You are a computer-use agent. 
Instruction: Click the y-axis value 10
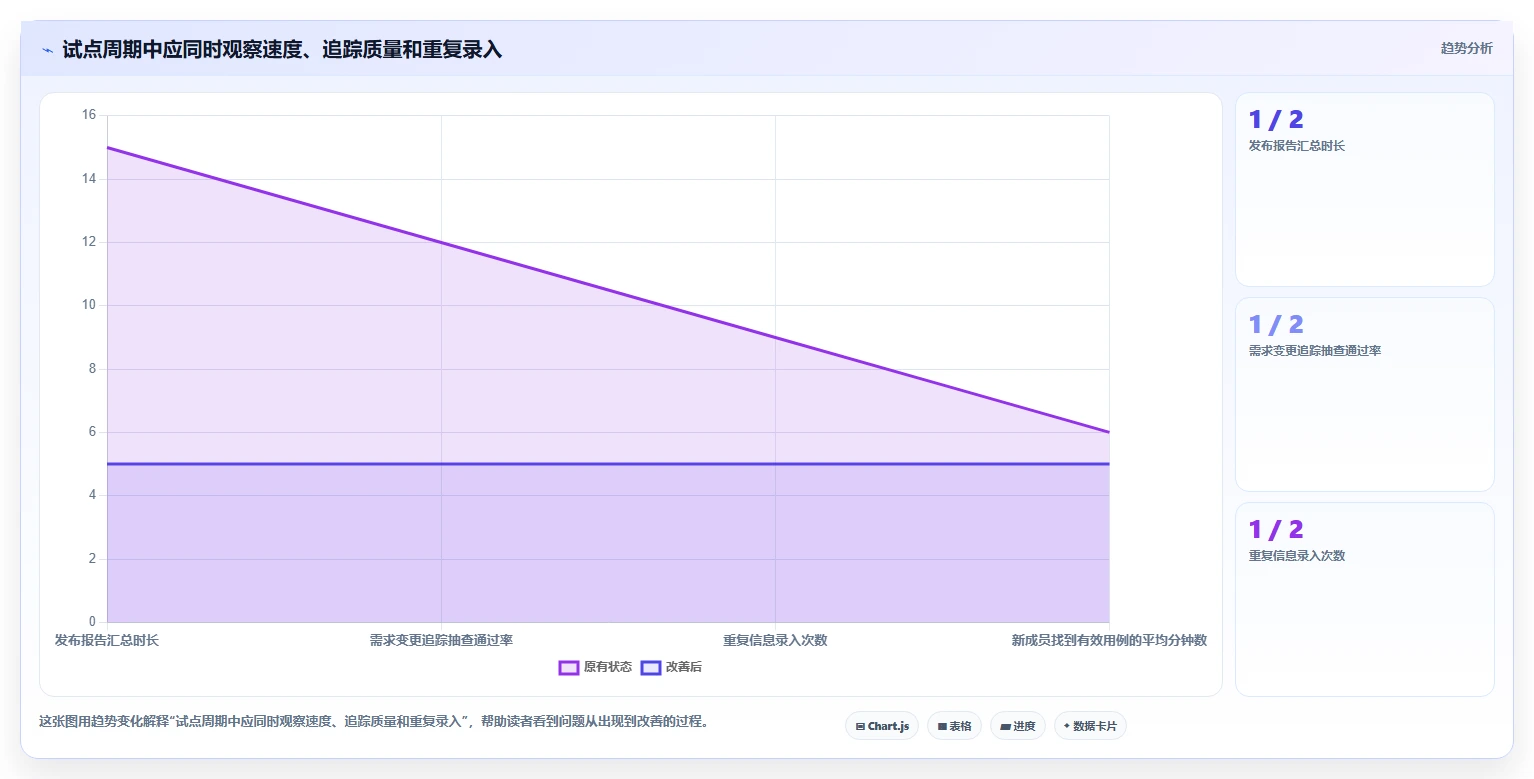(88, 305)
